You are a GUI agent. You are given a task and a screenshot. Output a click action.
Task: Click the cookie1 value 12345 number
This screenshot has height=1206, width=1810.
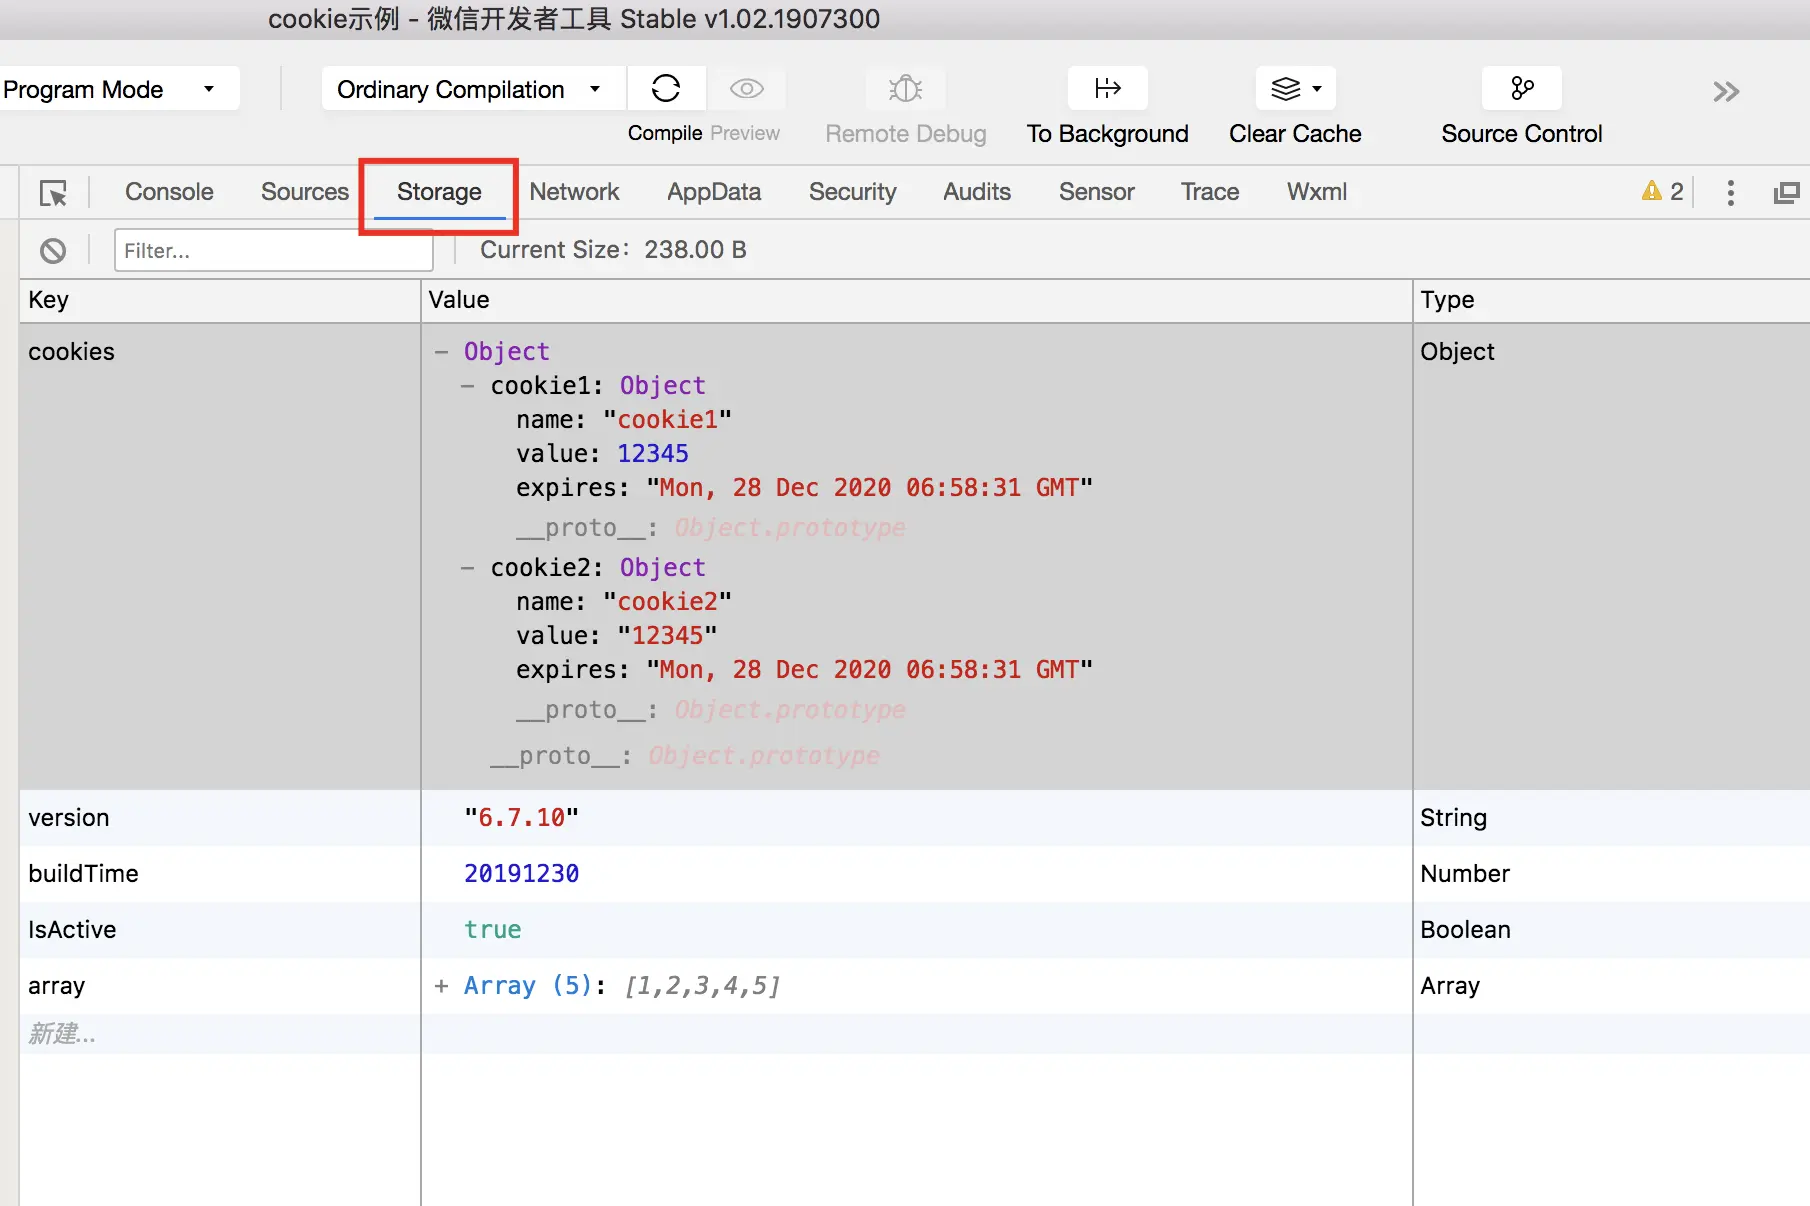point(652,454)
